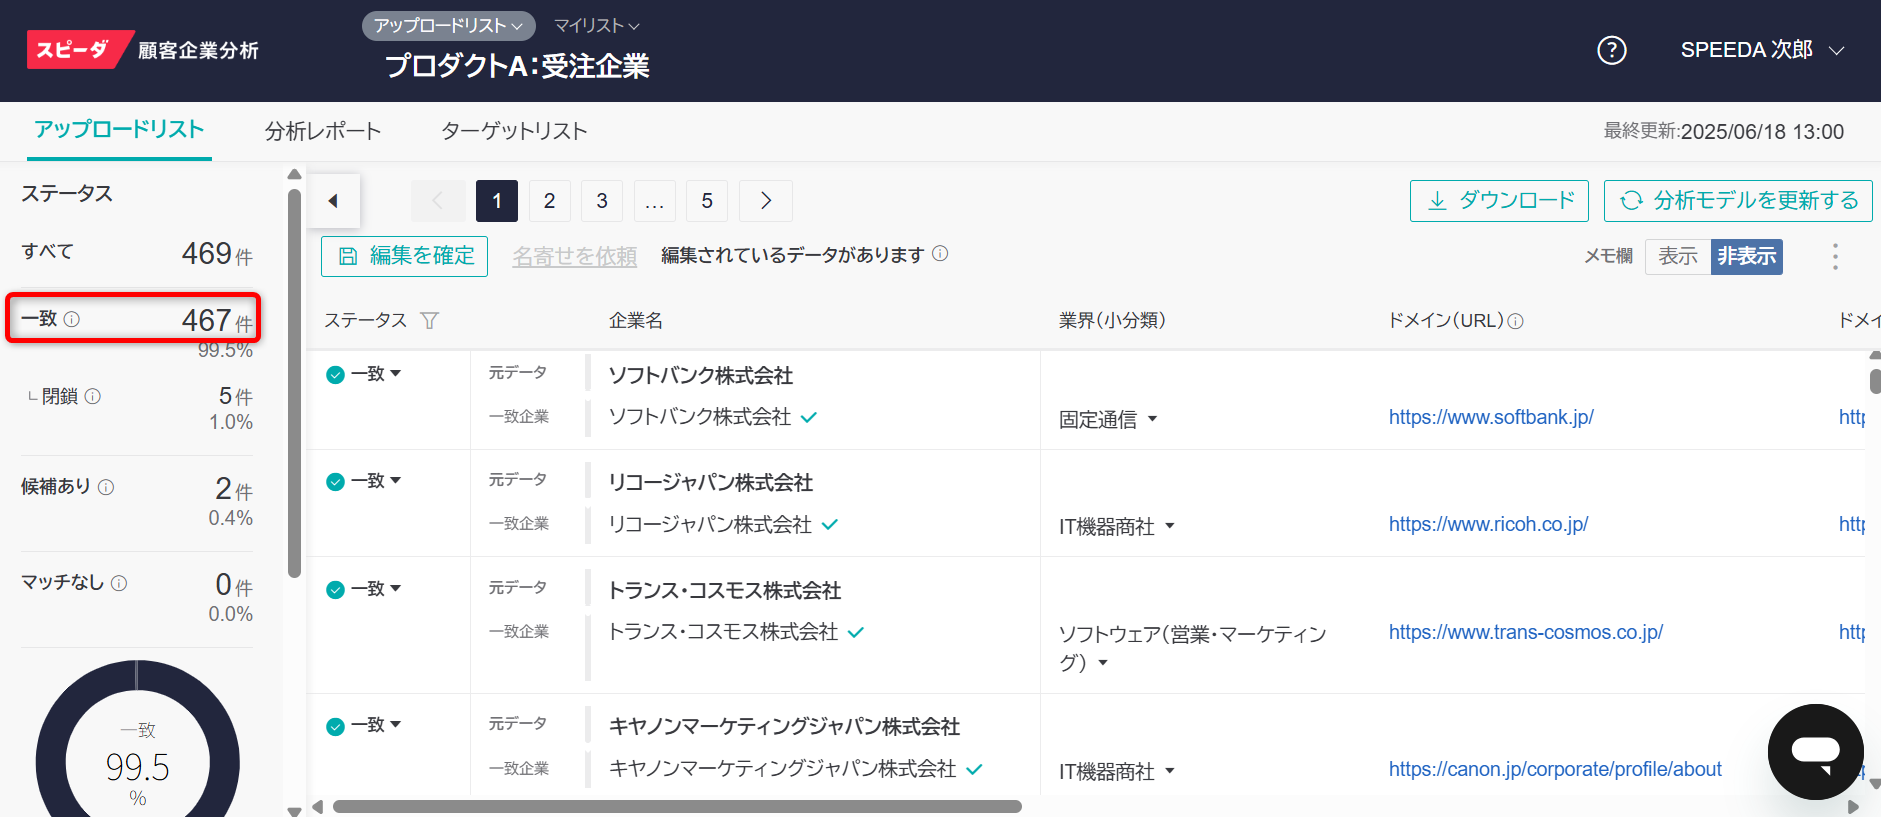1881x817 pixels.
Task: Set memo column to 表示
Action: click(1677, 257)
